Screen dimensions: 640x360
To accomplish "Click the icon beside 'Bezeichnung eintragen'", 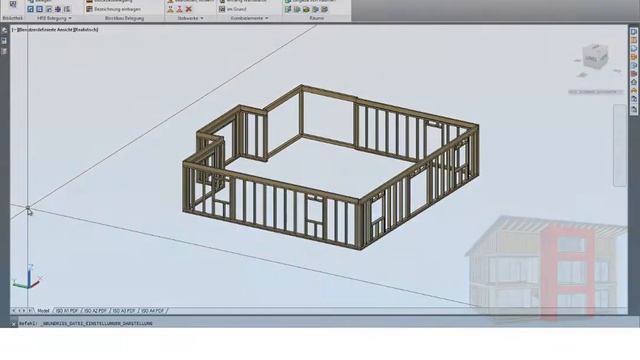I will coord(89,9).
